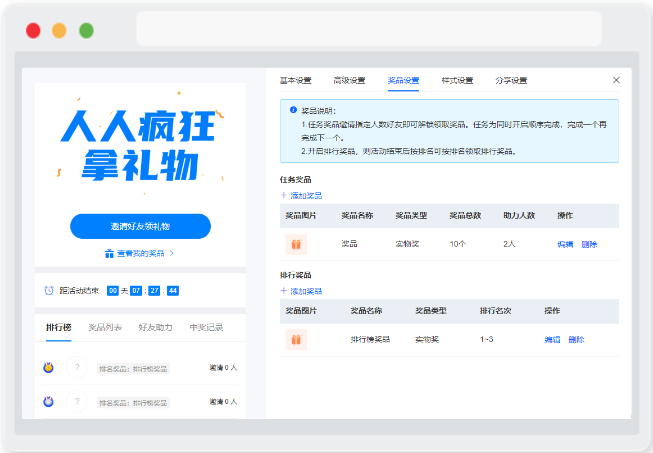Image resolution: width=653 pixels, height=453 pixels.
Task: Click the countdown seconds box 44
Action: [x=173, y=291]
